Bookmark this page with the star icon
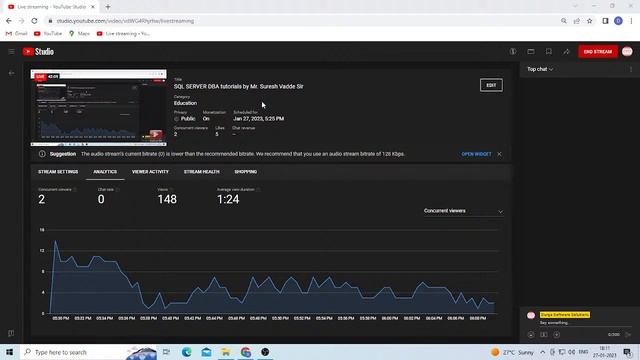 [589, 21]
